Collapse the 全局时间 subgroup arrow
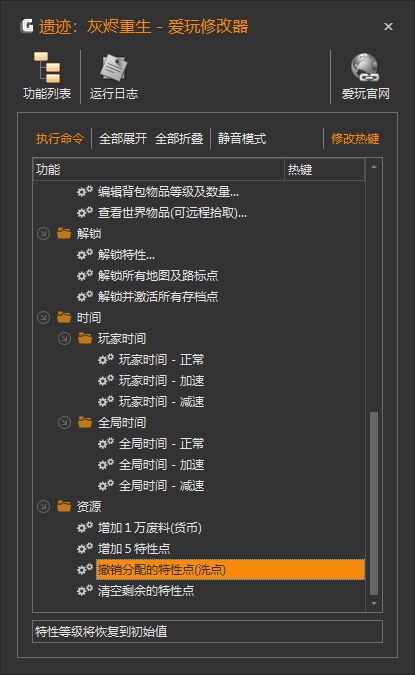Screen dimensions: 415x675 tap(64, 422)
